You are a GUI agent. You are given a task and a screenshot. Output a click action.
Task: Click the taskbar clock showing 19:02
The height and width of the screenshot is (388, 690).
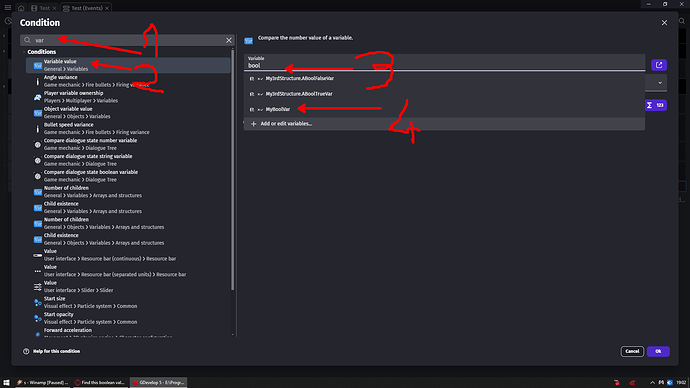(x=681, y=383)
